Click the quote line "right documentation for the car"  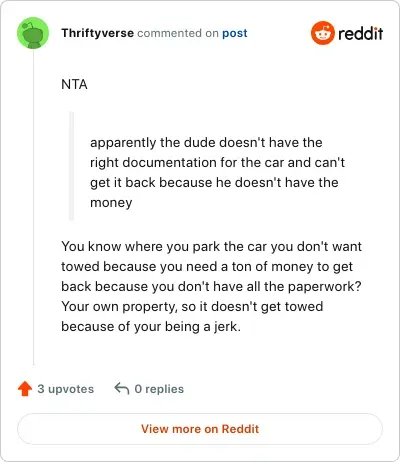(188, 163)
